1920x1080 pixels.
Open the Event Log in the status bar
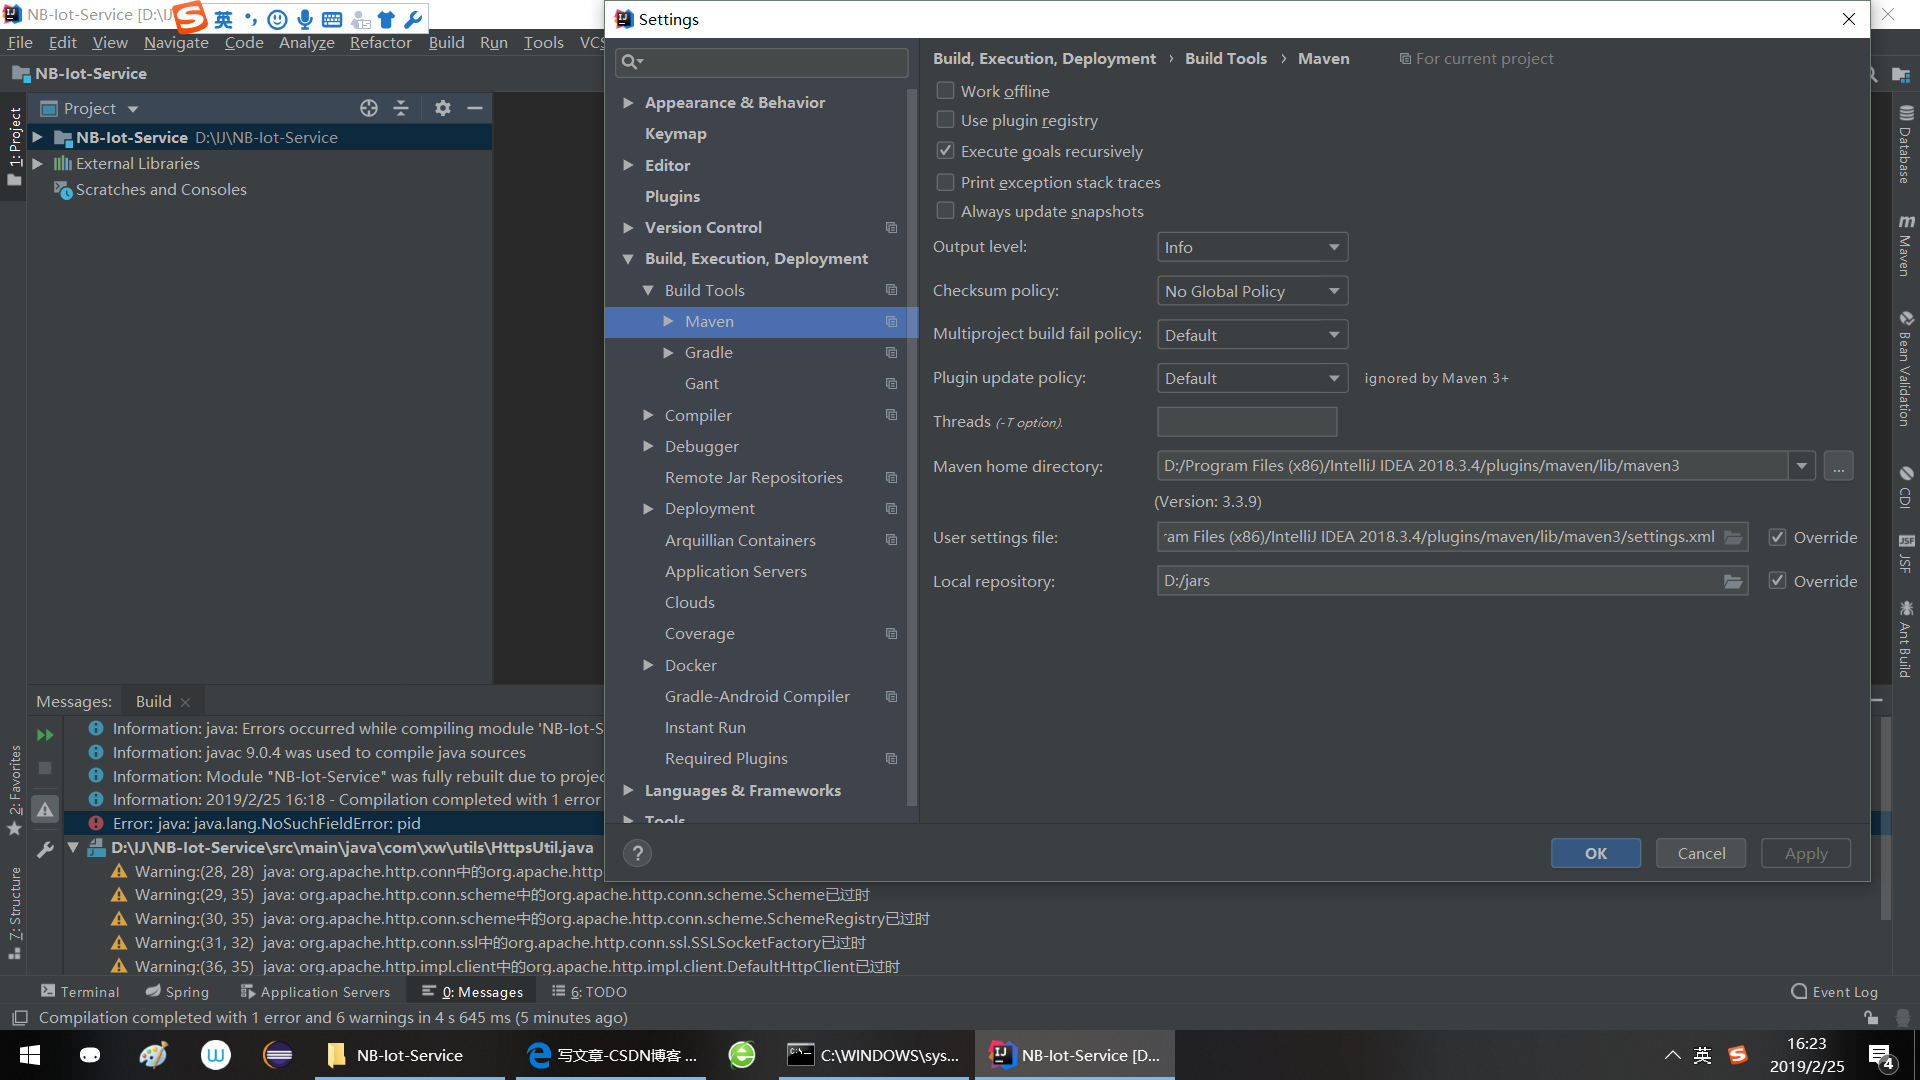[1835, 992]
